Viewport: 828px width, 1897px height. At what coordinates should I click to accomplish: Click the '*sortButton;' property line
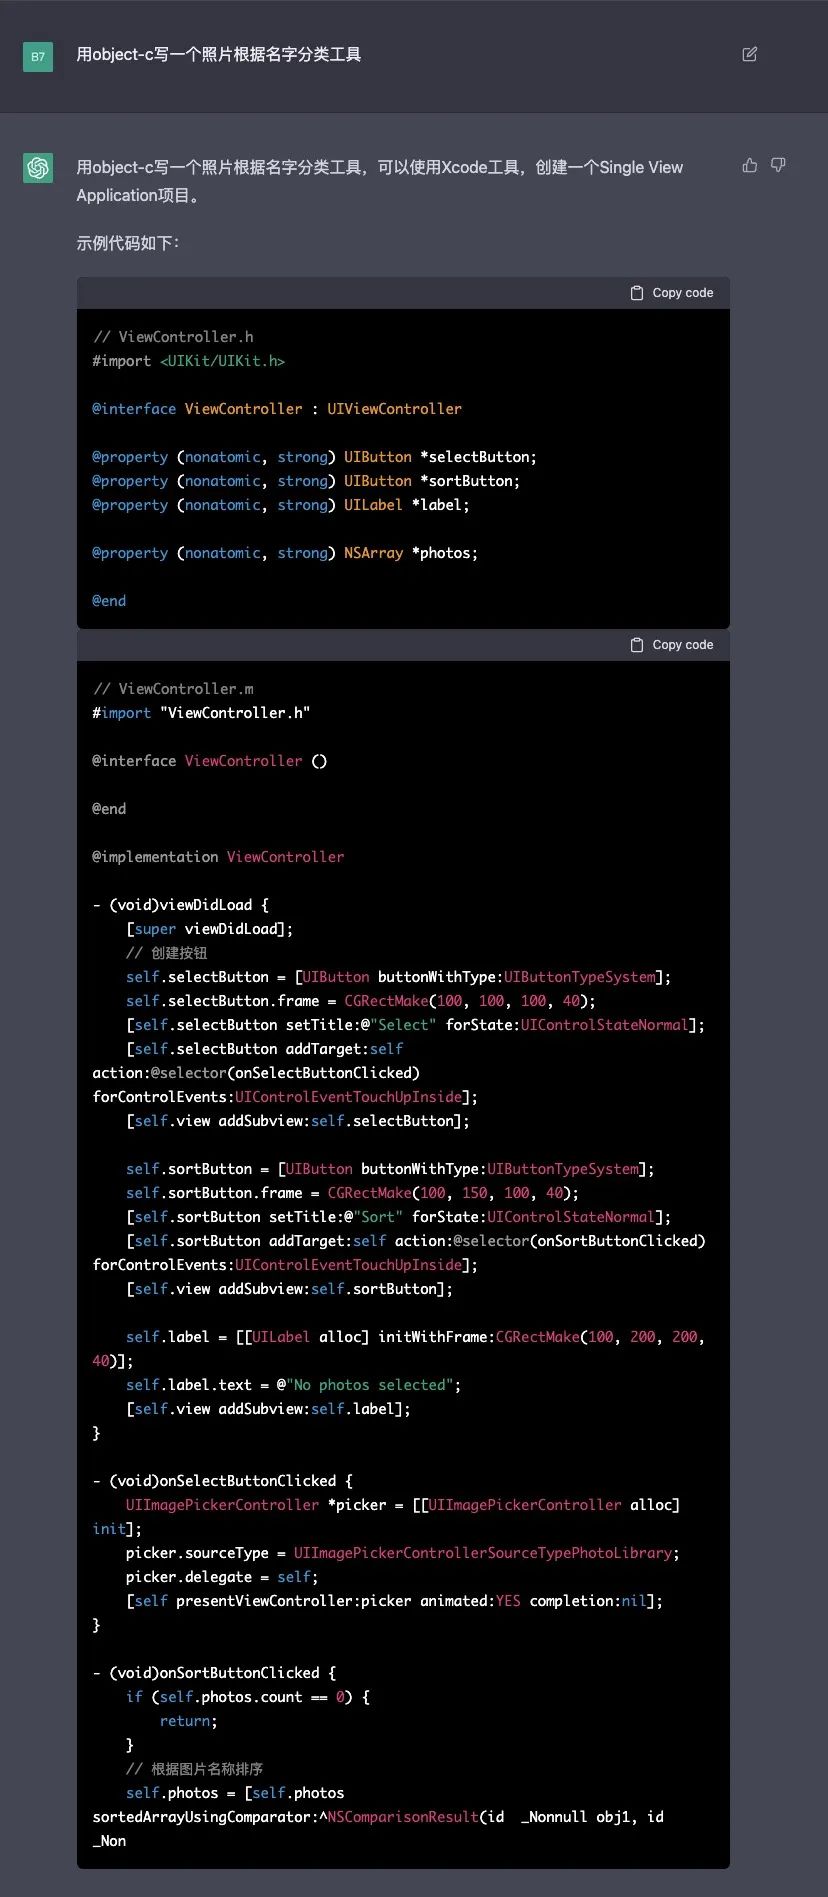[306, 481]
